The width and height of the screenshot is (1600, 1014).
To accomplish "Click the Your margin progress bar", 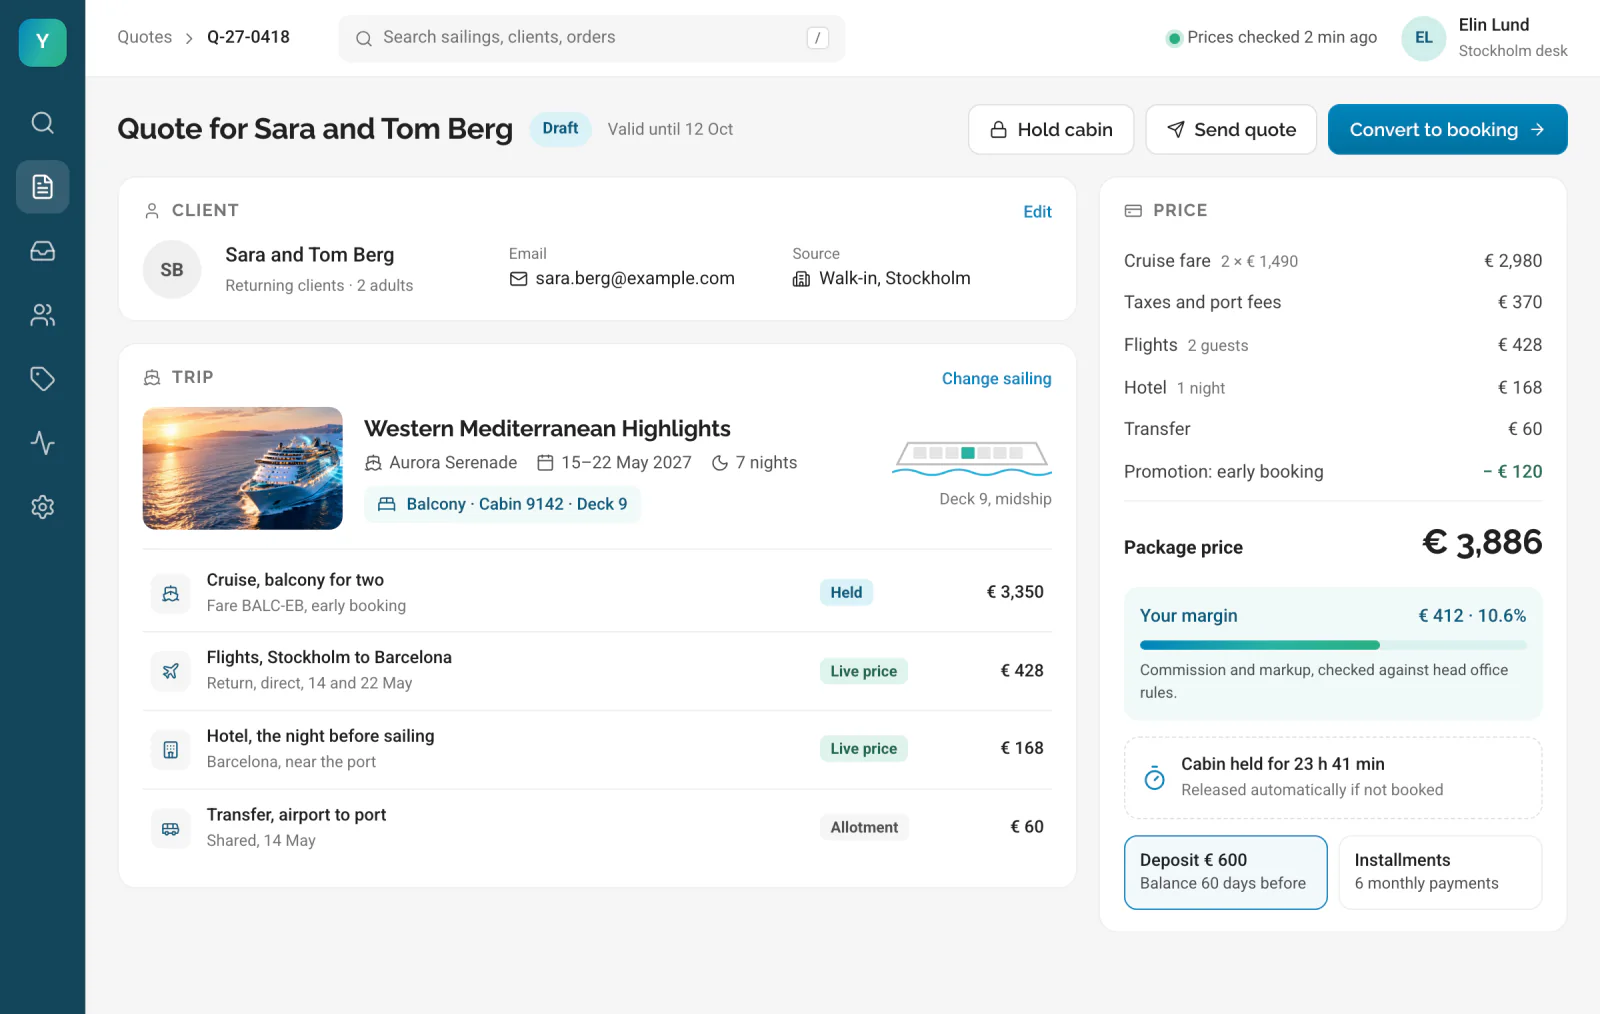I will pyautogui.click(x=1333, y=645).
